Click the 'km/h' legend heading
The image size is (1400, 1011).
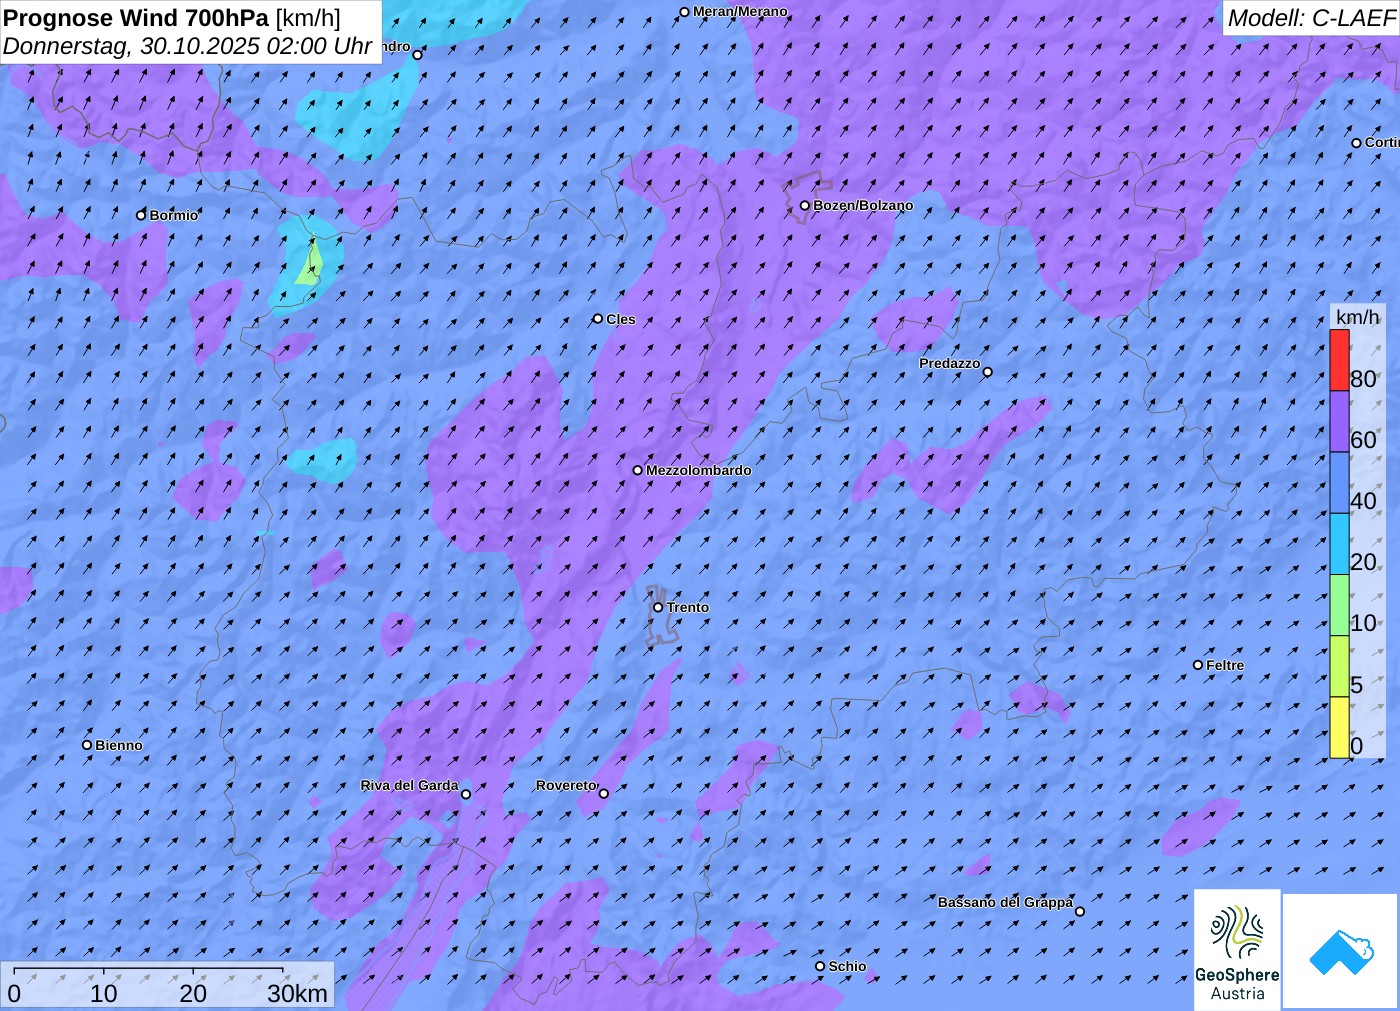click(x=1357, y=317)
